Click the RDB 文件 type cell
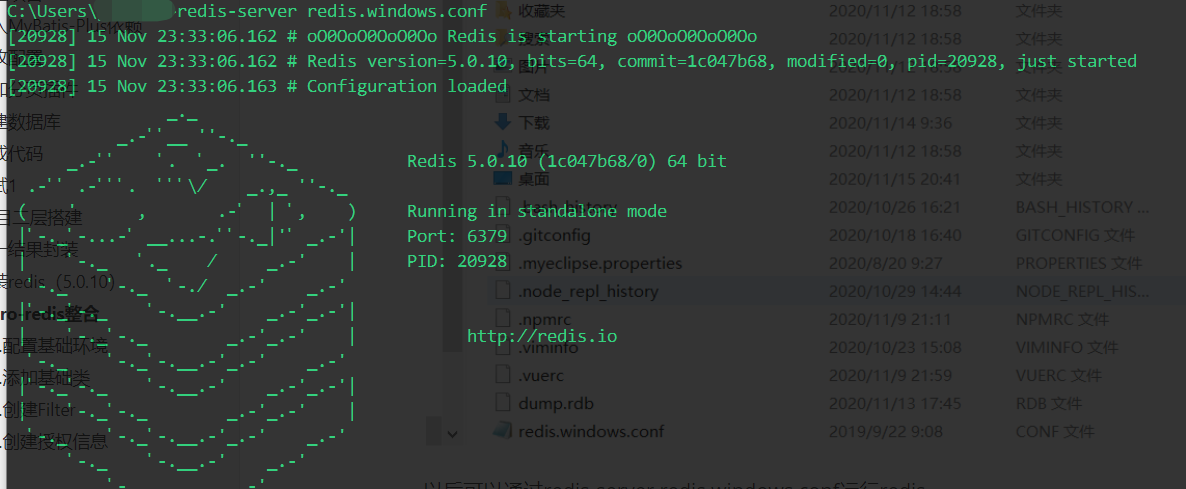Image resolution: width=1186 pixels, height=489 pixels. tap(1048, 403)
